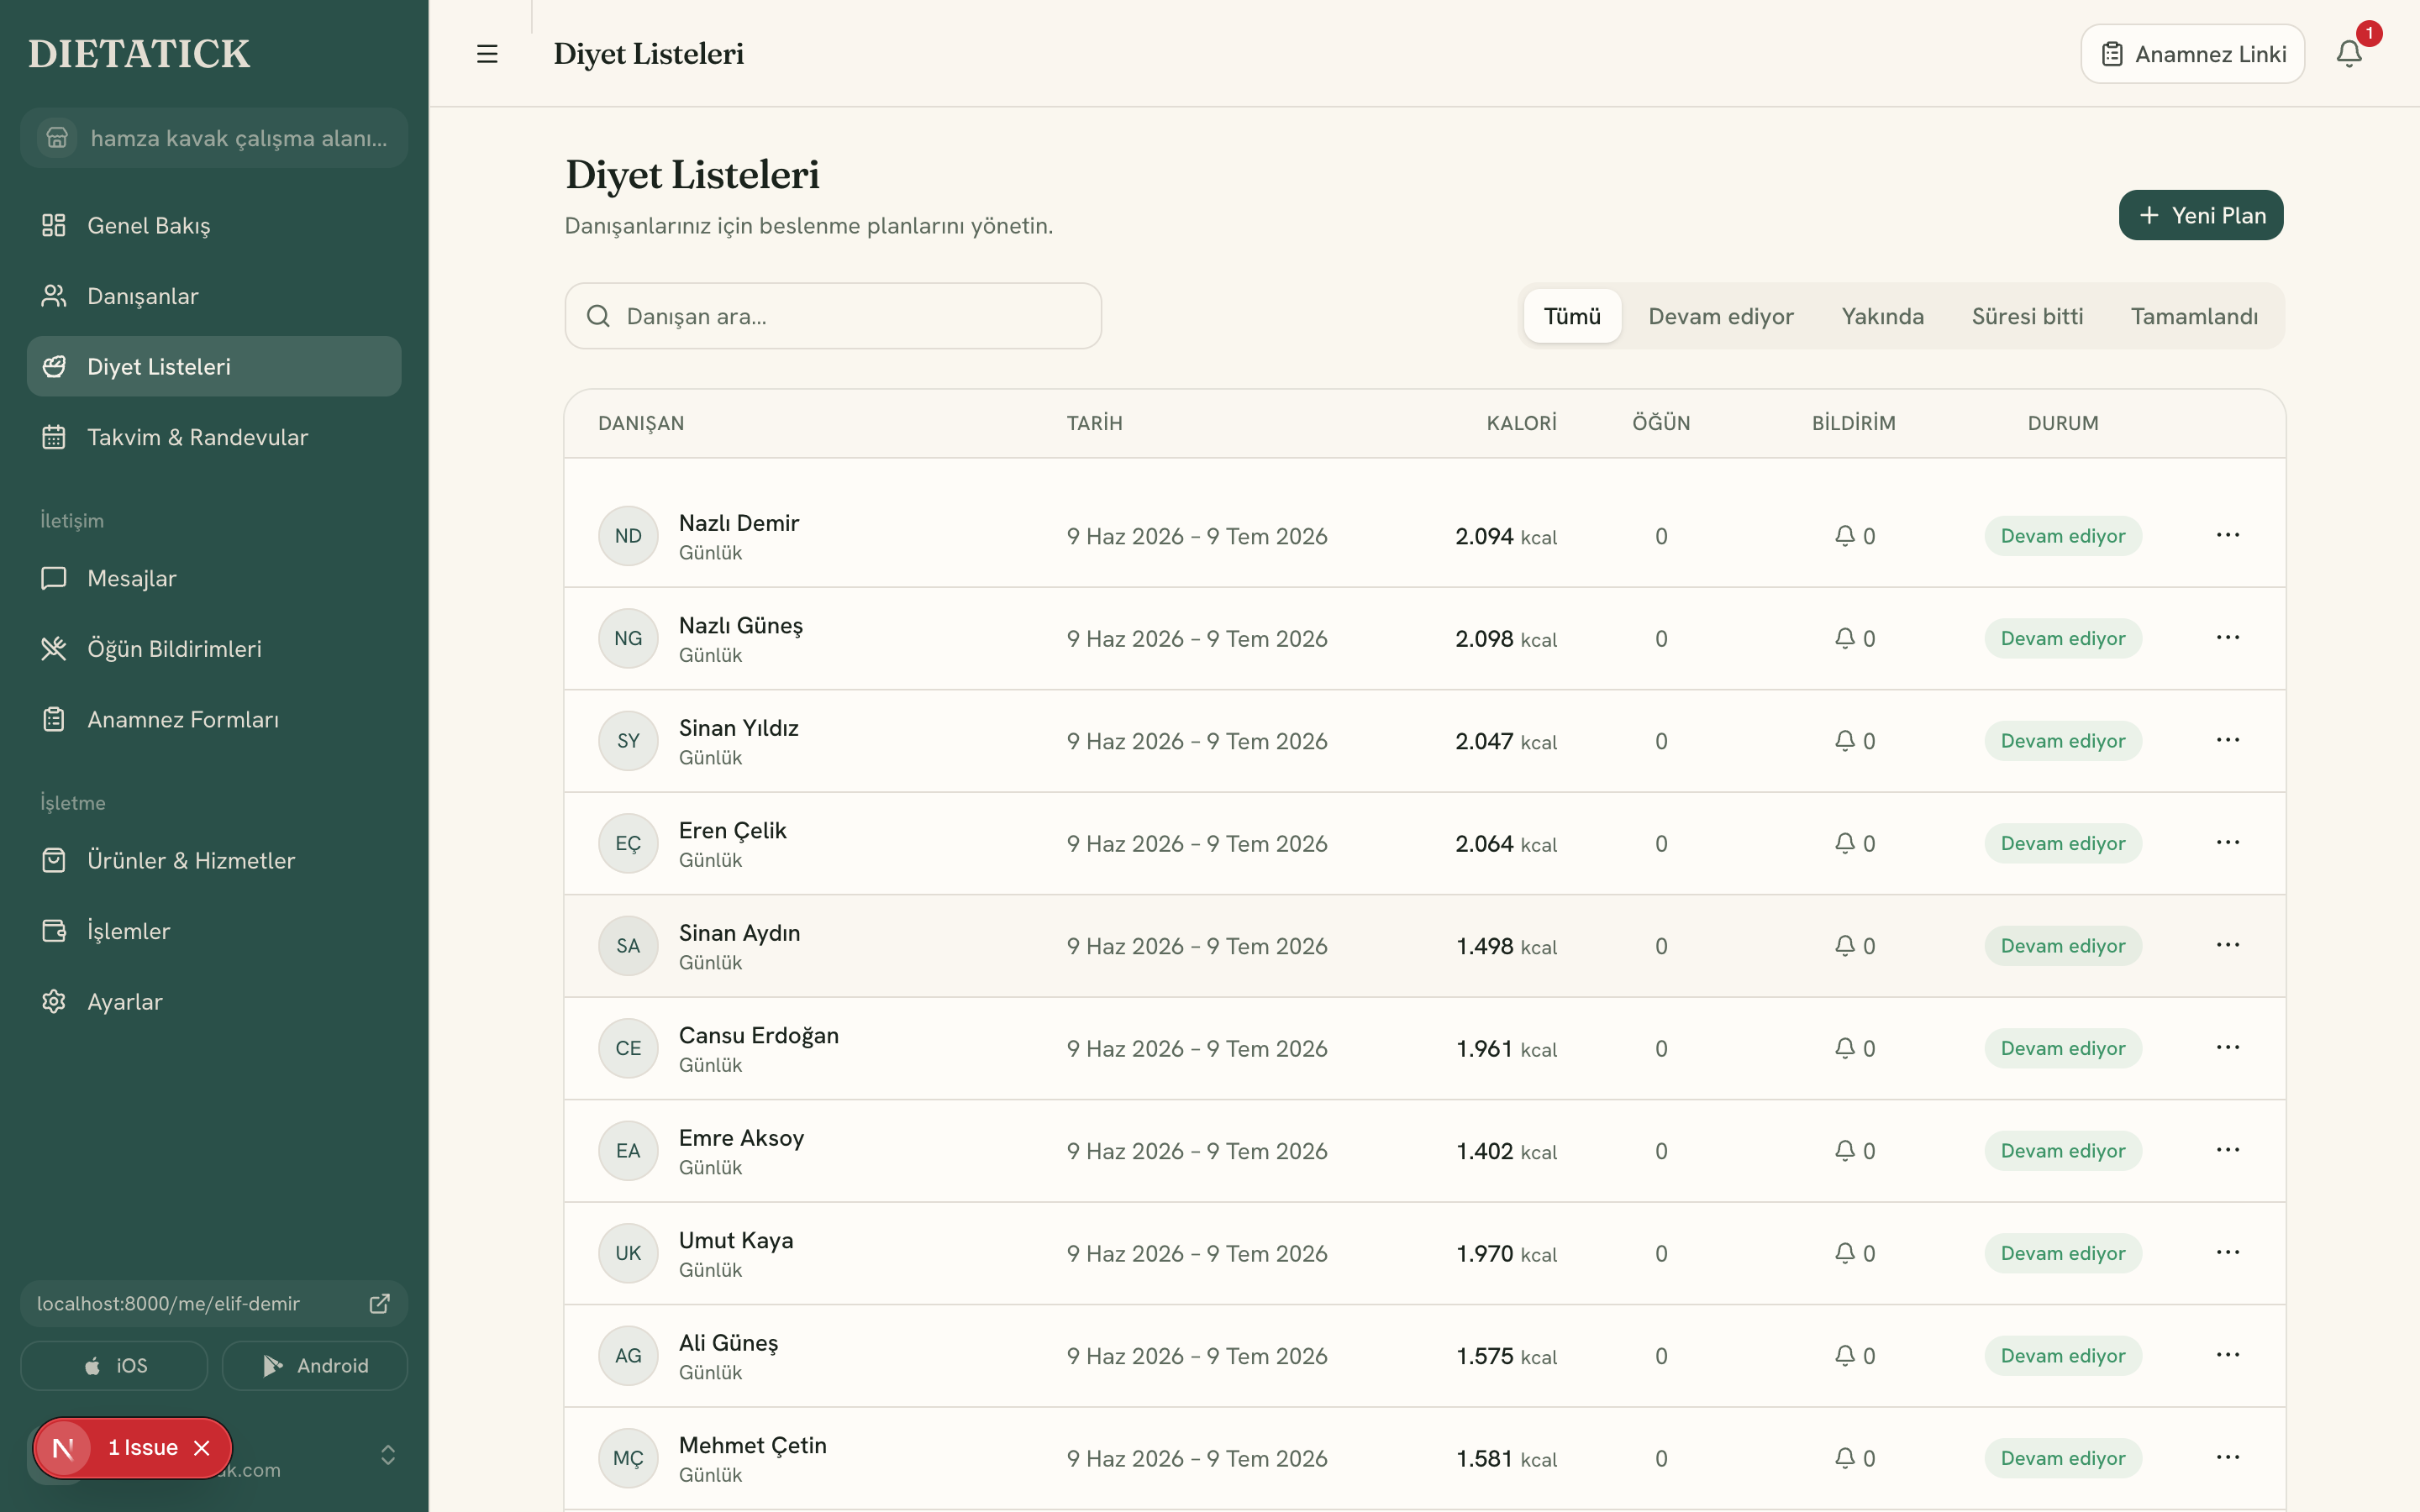The image size is (2420, 1512).
Task: Click the Genel Bakış dashboard icon
Action: coord(54,225)
